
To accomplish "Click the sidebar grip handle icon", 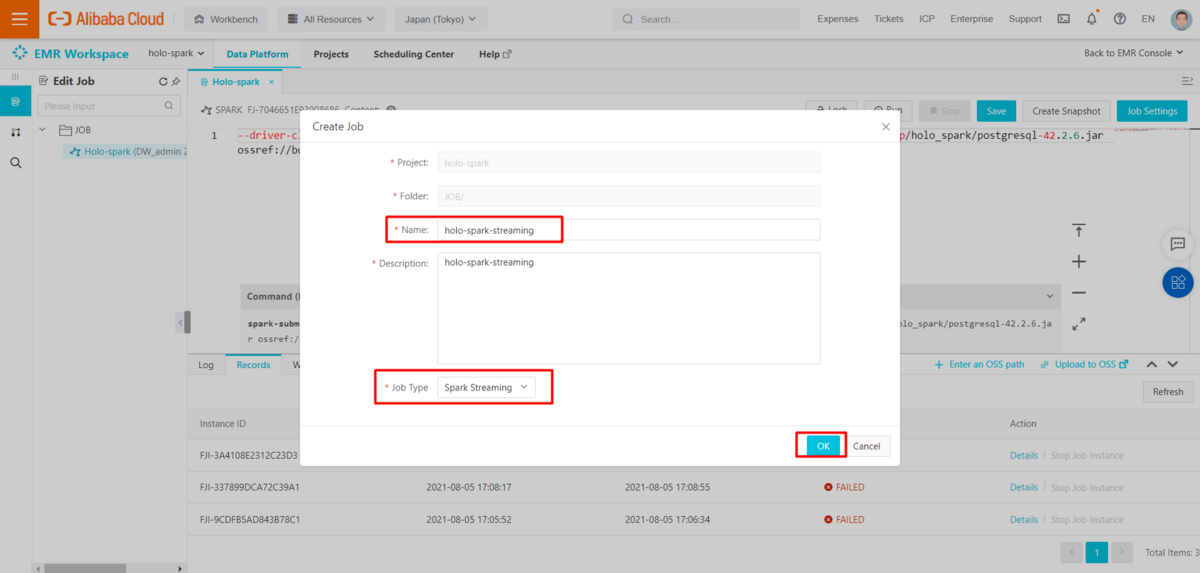I will (15, 77).
